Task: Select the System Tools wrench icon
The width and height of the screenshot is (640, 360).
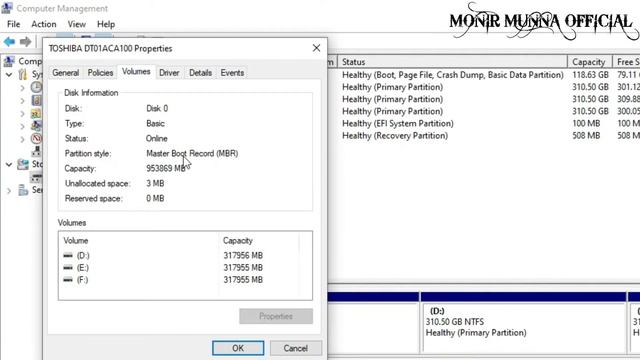Action: pos(23,74)
